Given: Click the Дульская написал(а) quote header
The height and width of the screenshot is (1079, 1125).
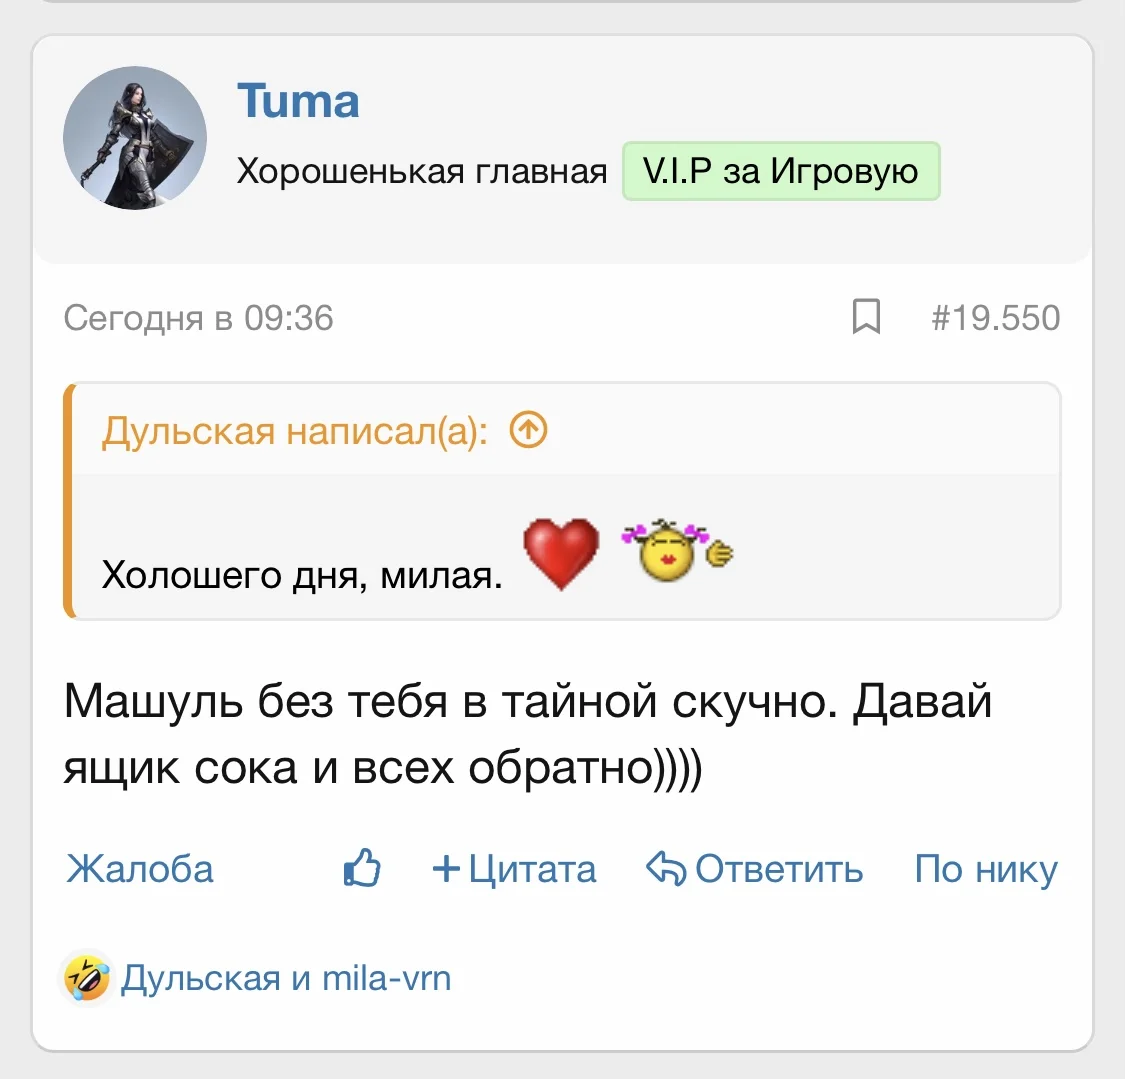Looking at the screenshot, I should coord(295,432).
